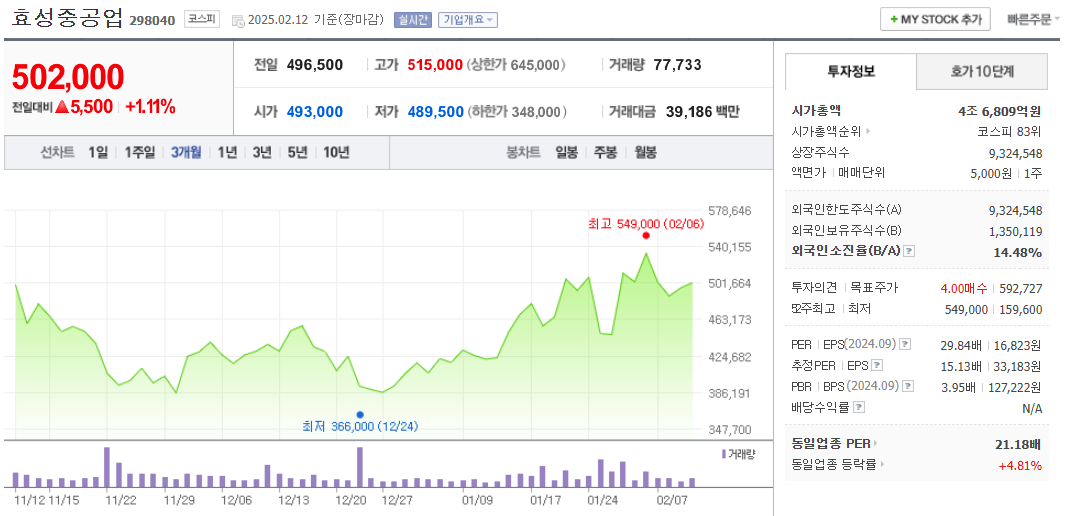Click the 저가 value 489,500
This screenshot has width=1068, height=516.
[435, 112]
